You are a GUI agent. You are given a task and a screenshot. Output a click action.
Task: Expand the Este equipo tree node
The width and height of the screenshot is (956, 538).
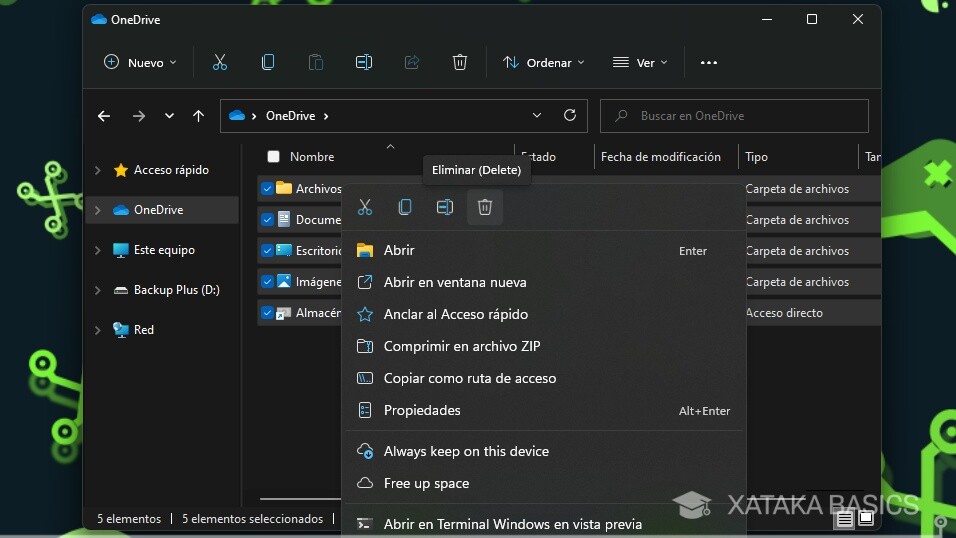coord(98,250)
